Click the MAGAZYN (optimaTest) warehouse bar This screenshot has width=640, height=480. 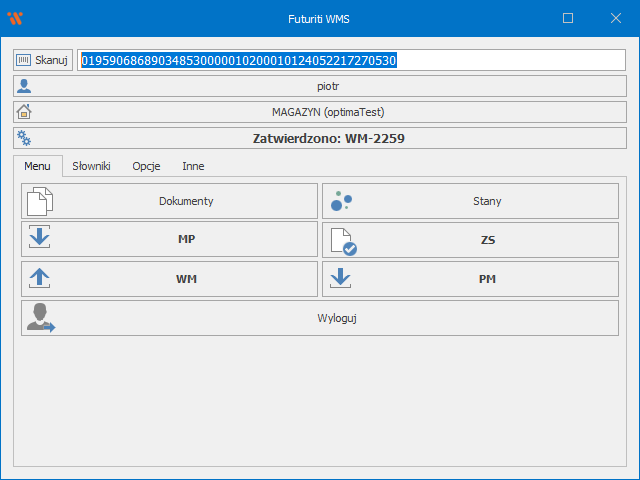click(328, 112)
